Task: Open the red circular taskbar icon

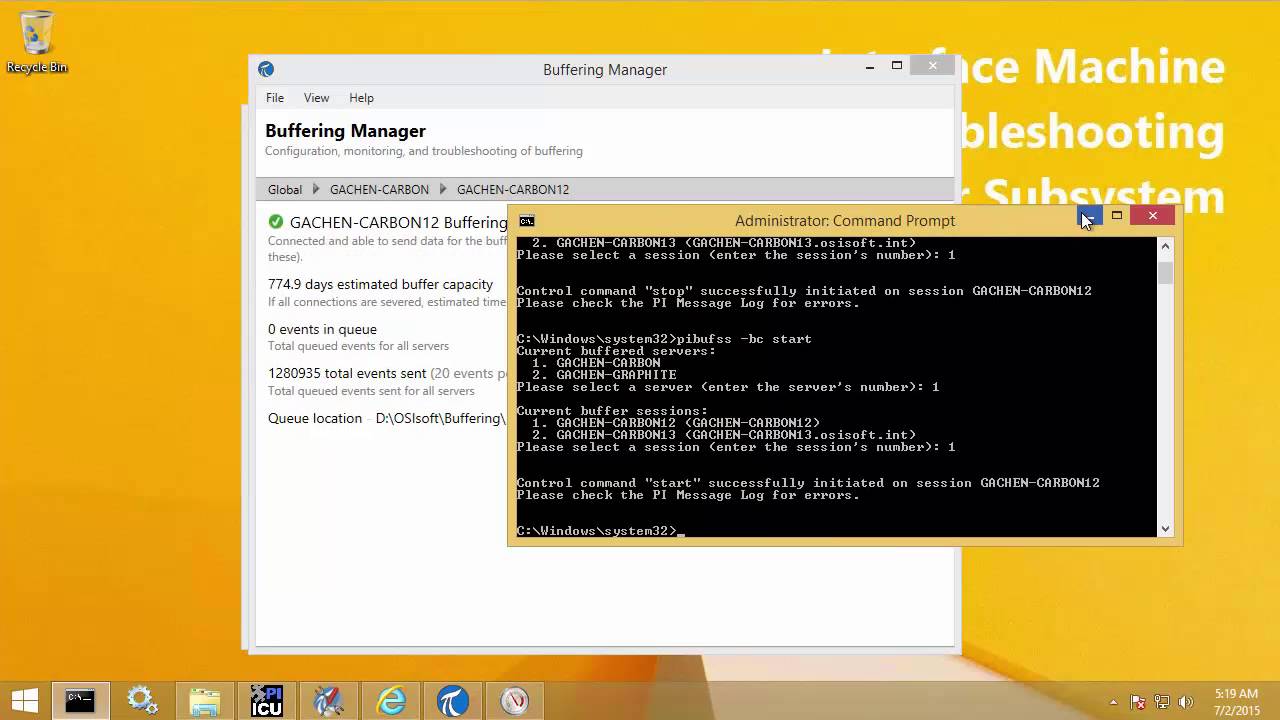Action: pos(515,701)
